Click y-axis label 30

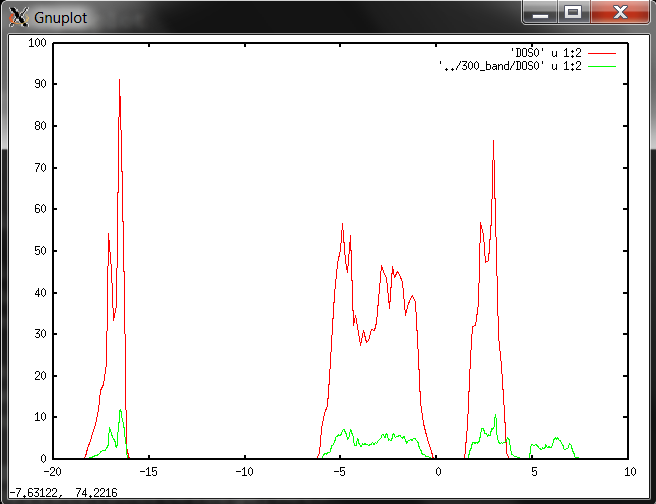(40, 334)
